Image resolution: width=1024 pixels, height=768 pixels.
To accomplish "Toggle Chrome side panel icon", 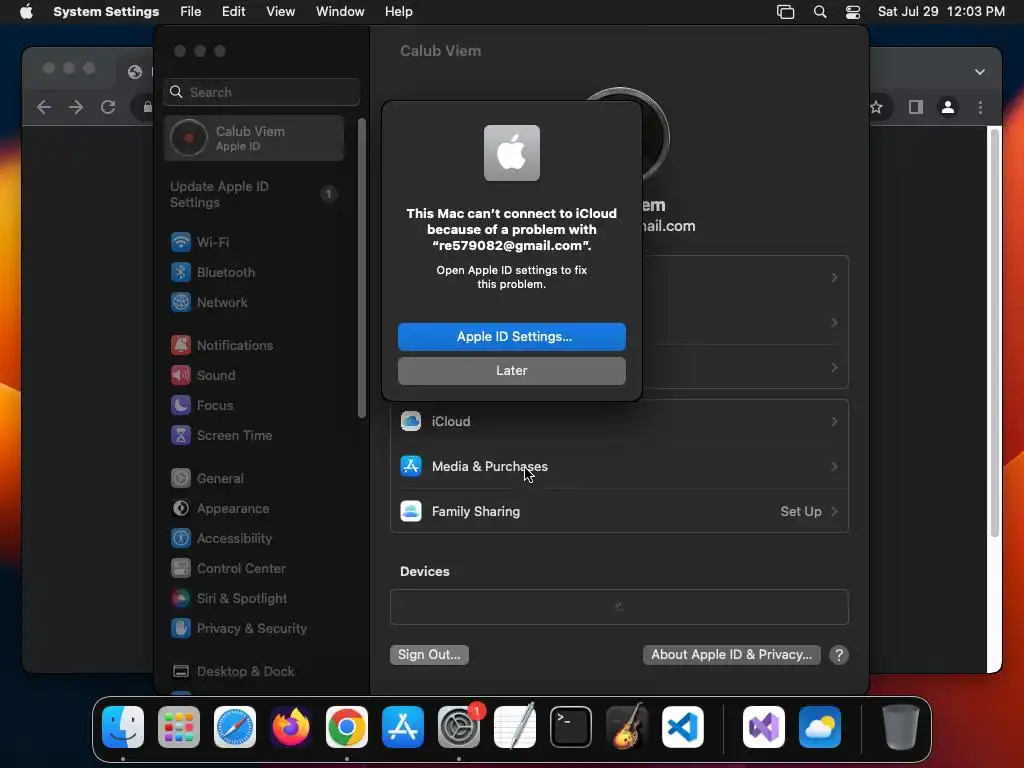I will (916, 107).
